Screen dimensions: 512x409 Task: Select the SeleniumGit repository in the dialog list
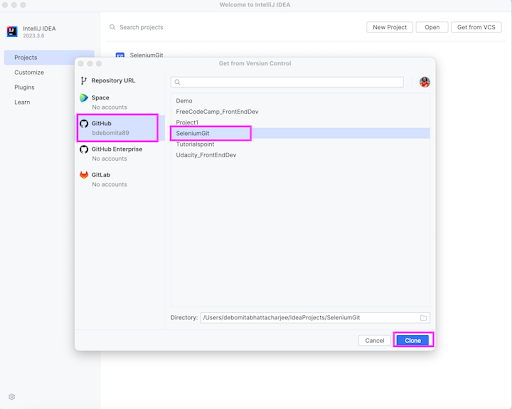click(x=300, y=133)
